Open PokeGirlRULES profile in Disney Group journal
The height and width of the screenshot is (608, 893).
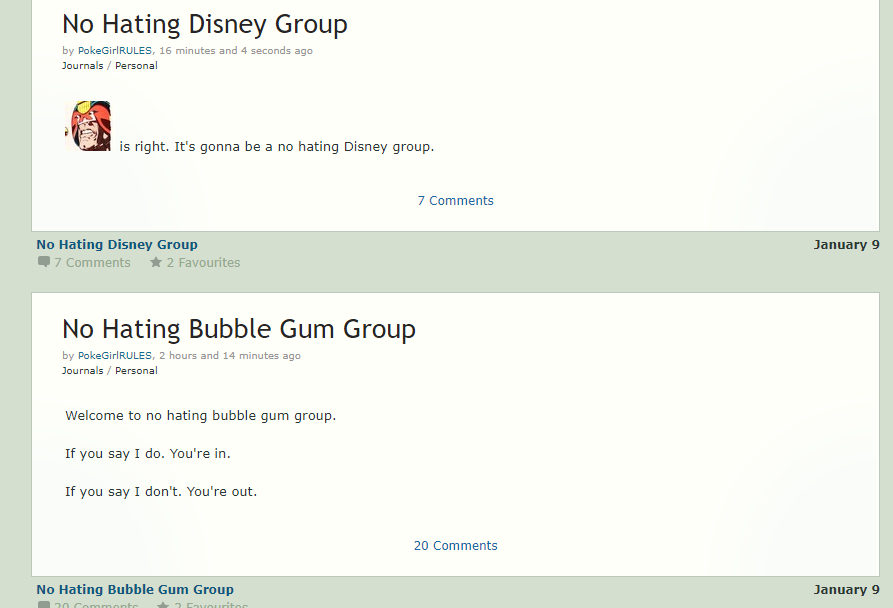114,51
